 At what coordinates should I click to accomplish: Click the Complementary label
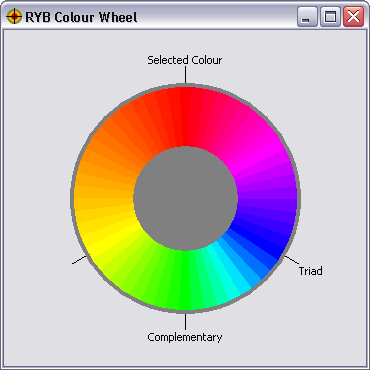coord(185,337)
